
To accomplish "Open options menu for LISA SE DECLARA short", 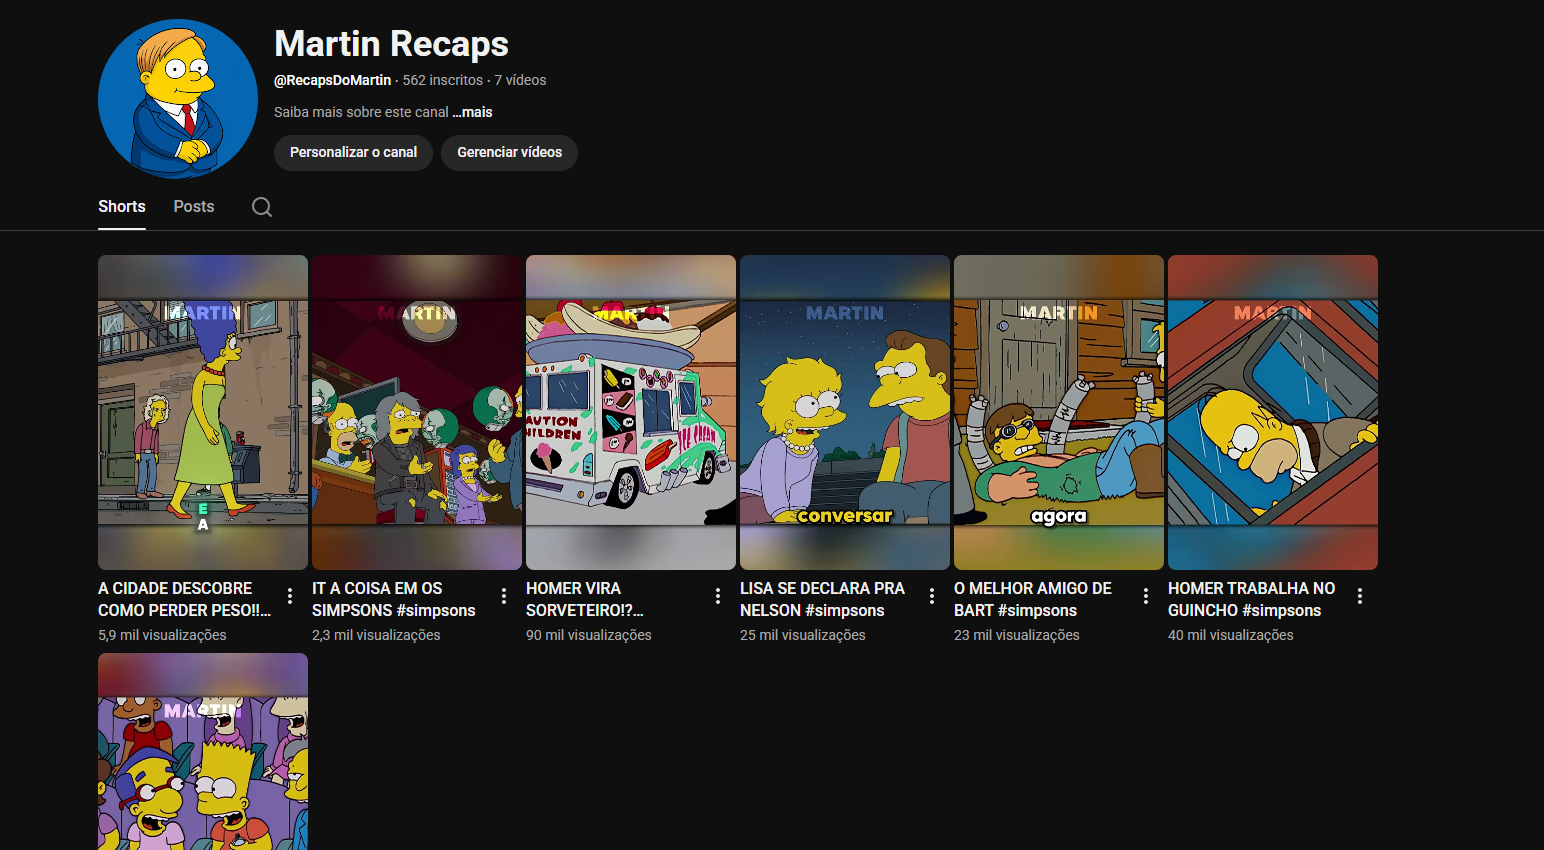I will click(932, 596).
